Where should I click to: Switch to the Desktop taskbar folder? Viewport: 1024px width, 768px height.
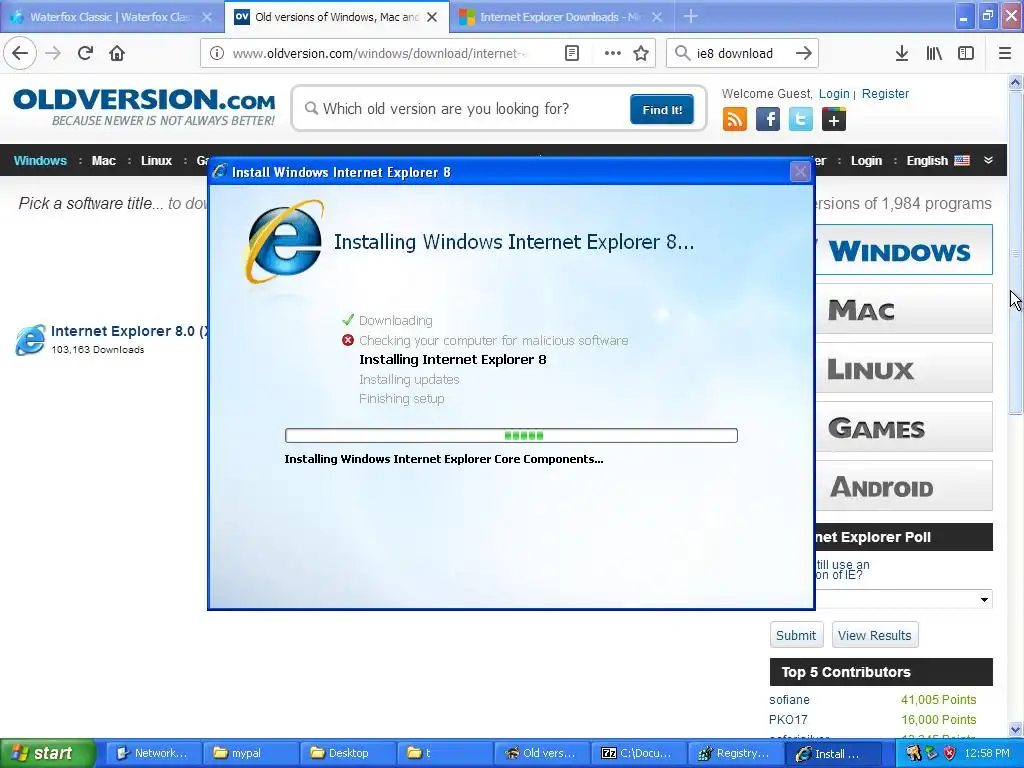tap(347, 753)
